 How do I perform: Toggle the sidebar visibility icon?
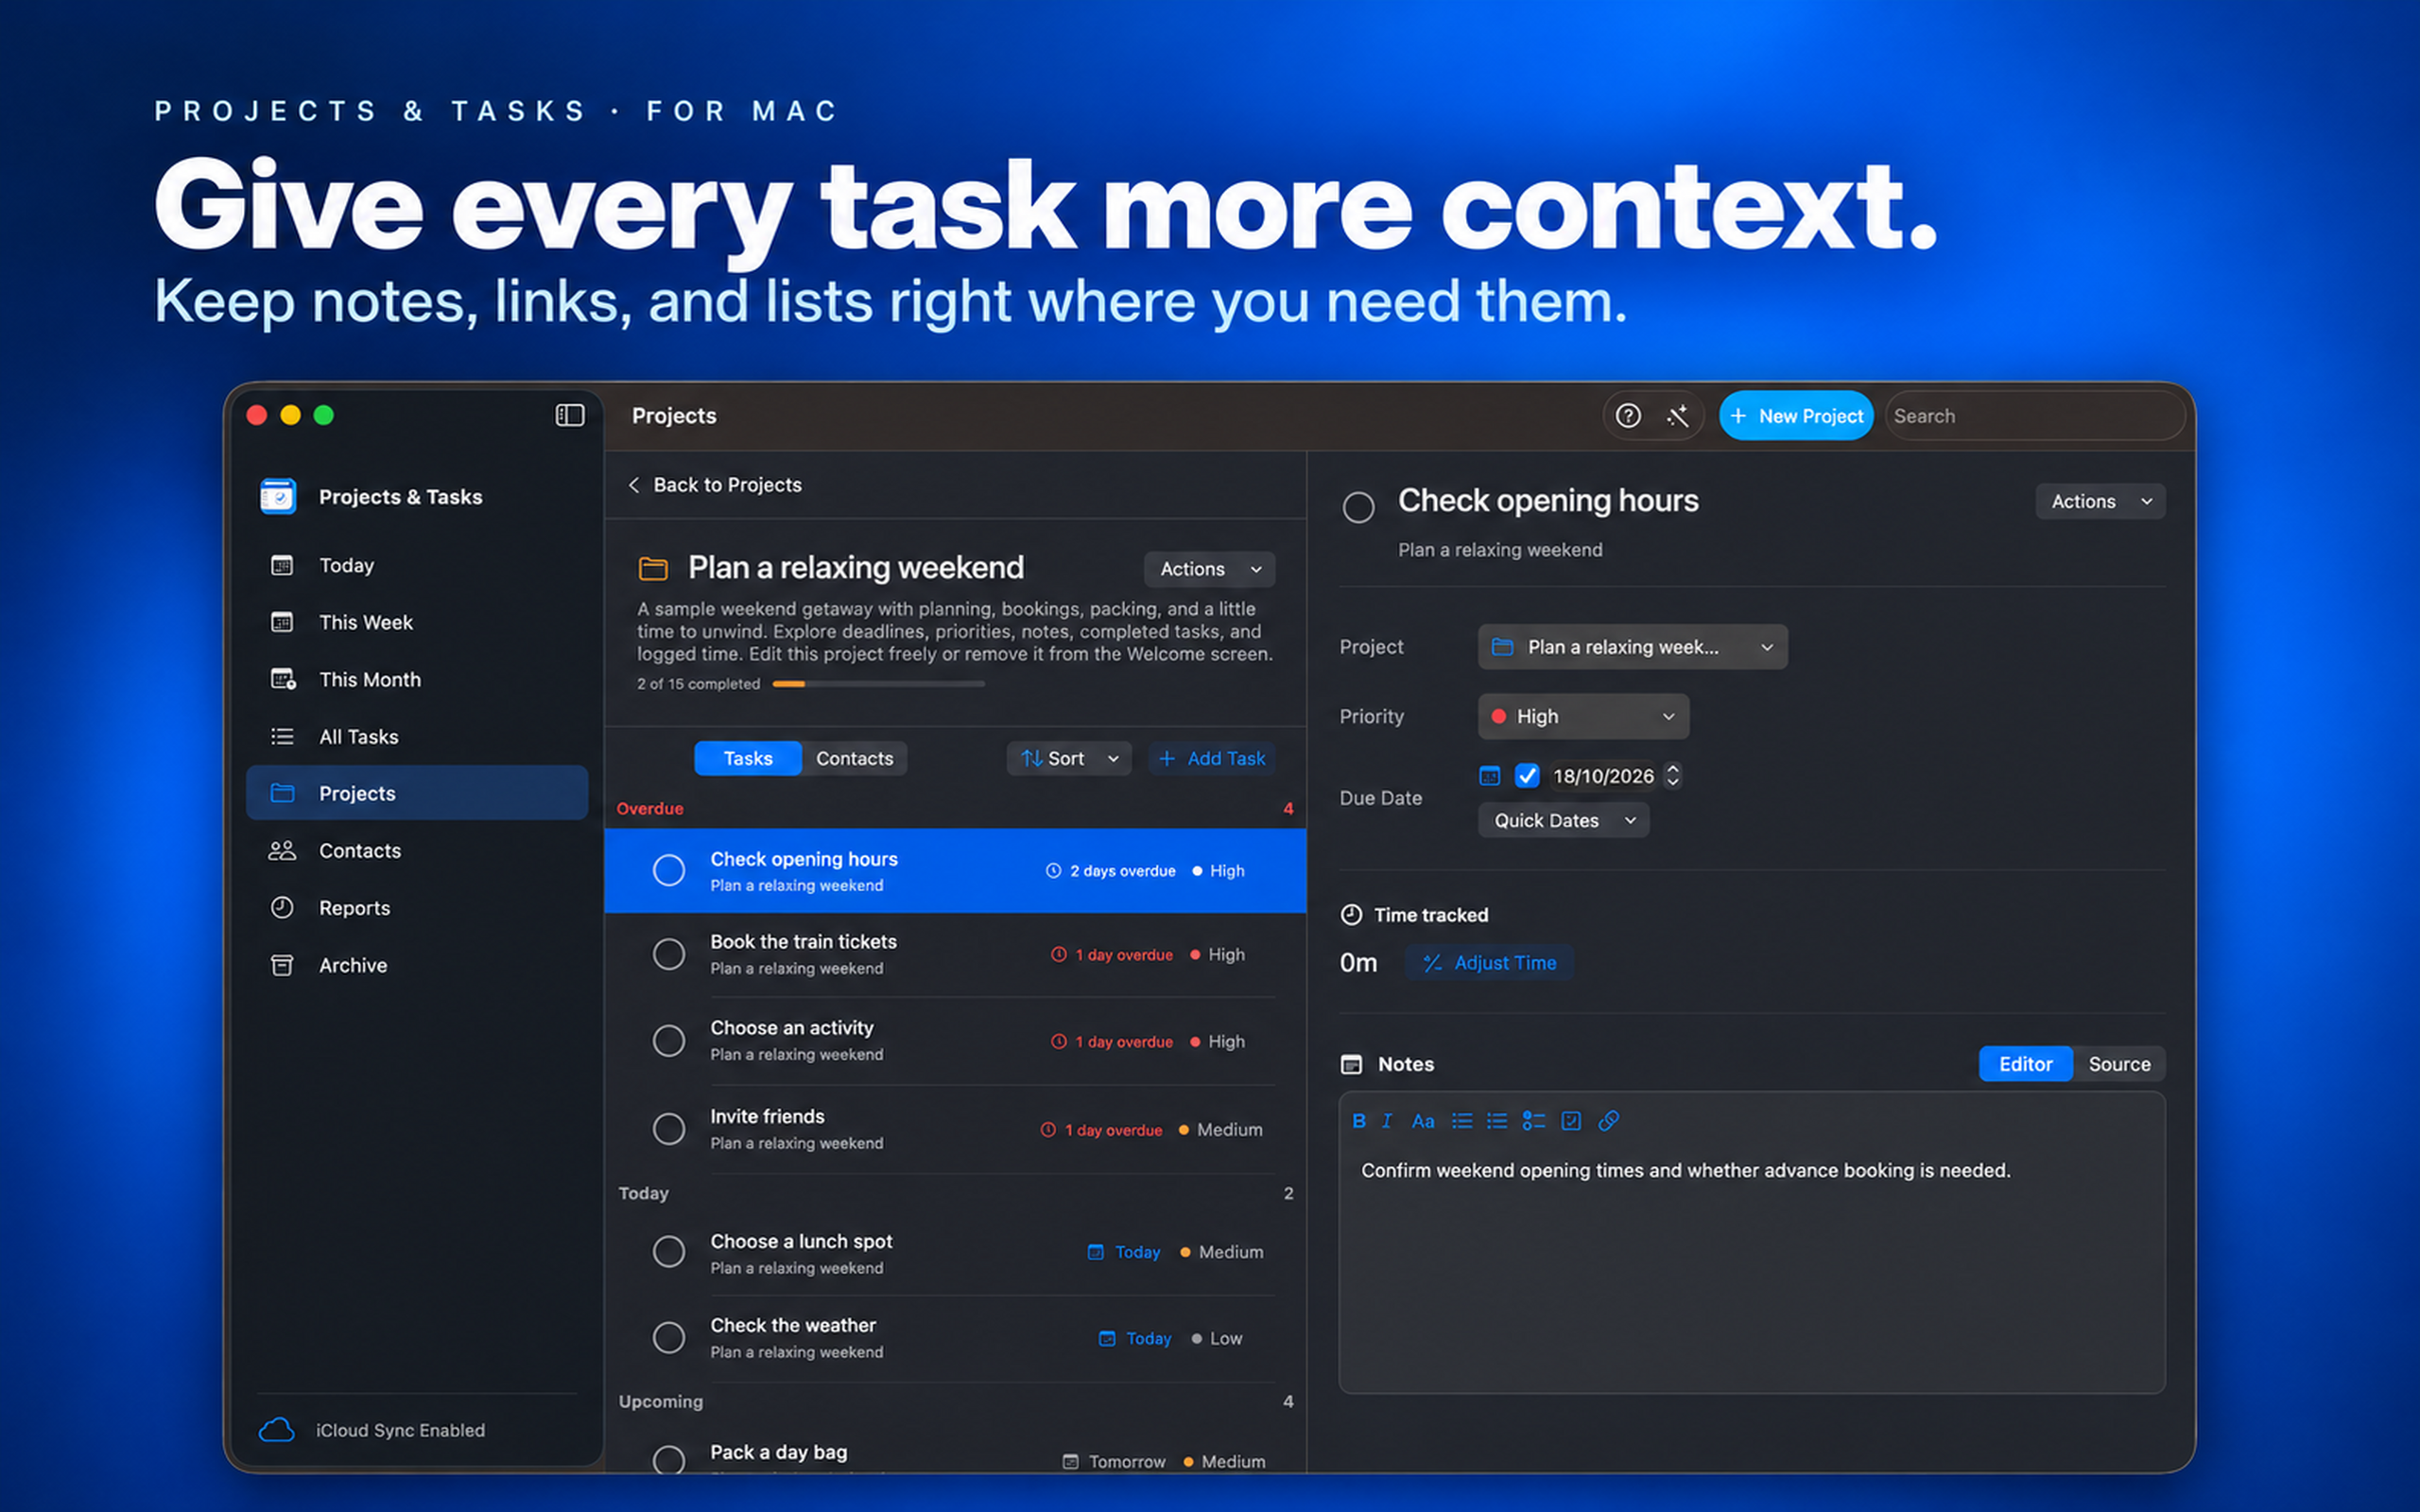(x=570, y=415)
